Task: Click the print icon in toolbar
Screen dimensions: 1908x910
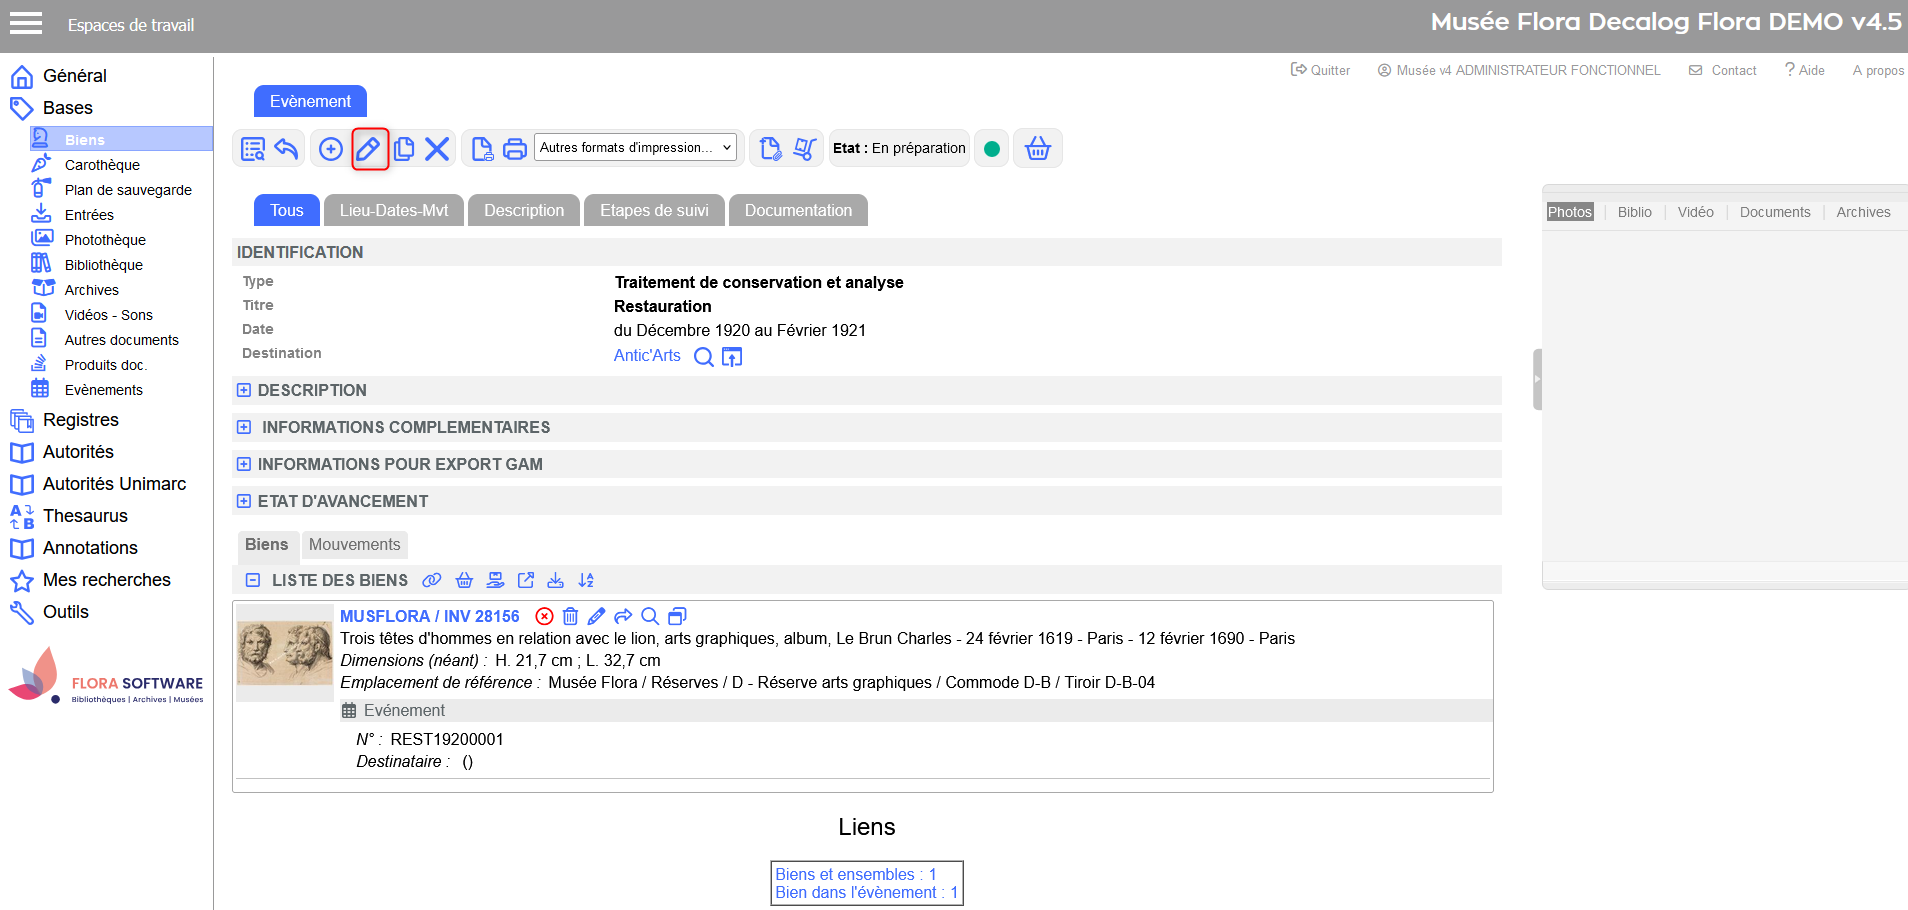Action: 515,149
